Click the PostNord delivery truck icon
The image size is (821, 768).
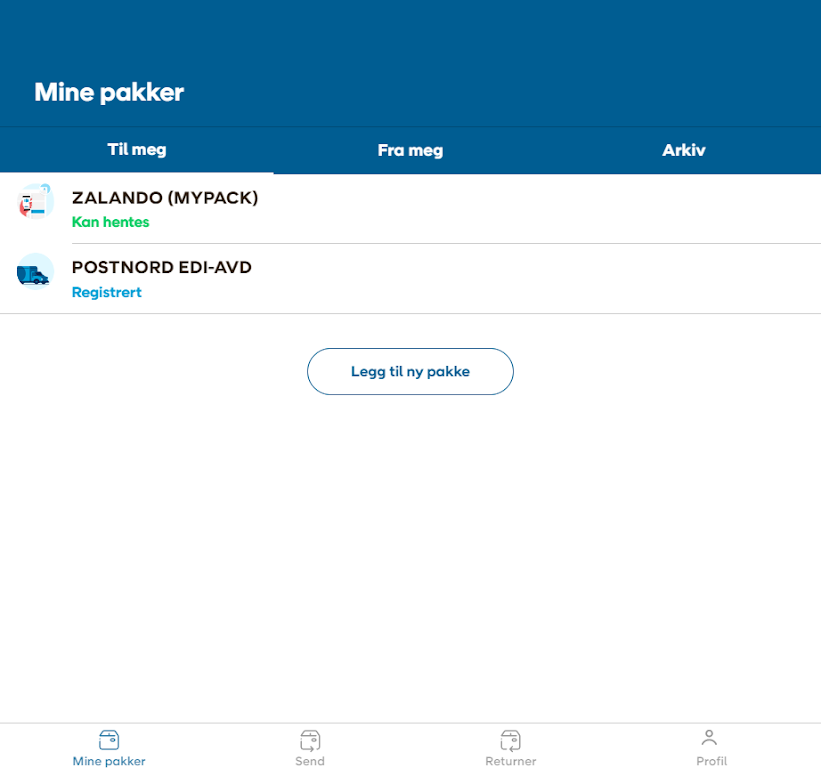click(x=35, y=271)
